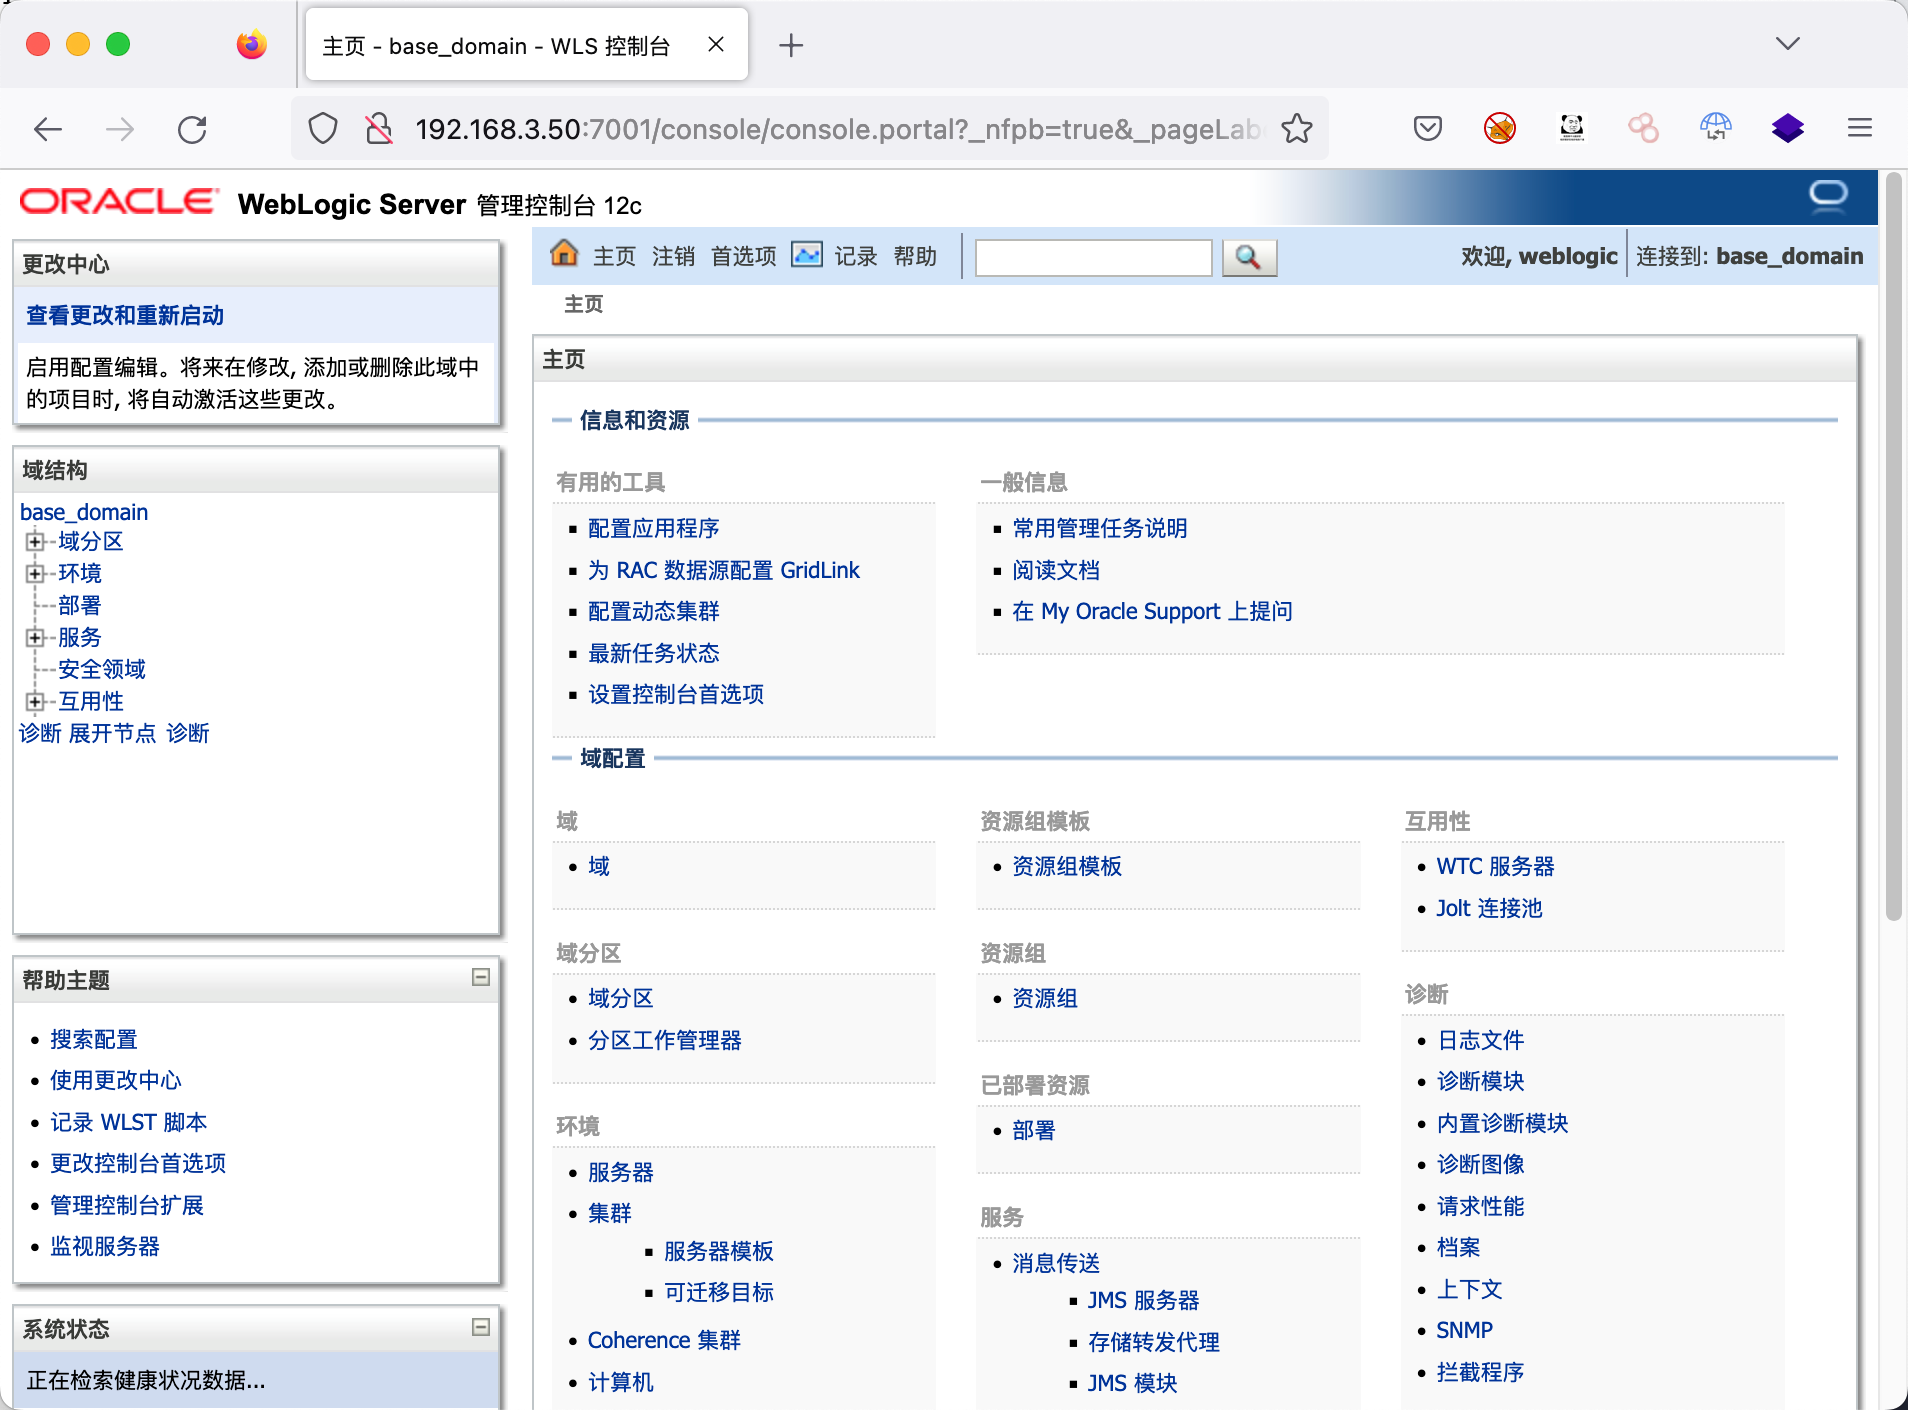Screen dimensions: 1908x1410
Task: Click the home icon in console toolbar
Action: tap(564, 255)
